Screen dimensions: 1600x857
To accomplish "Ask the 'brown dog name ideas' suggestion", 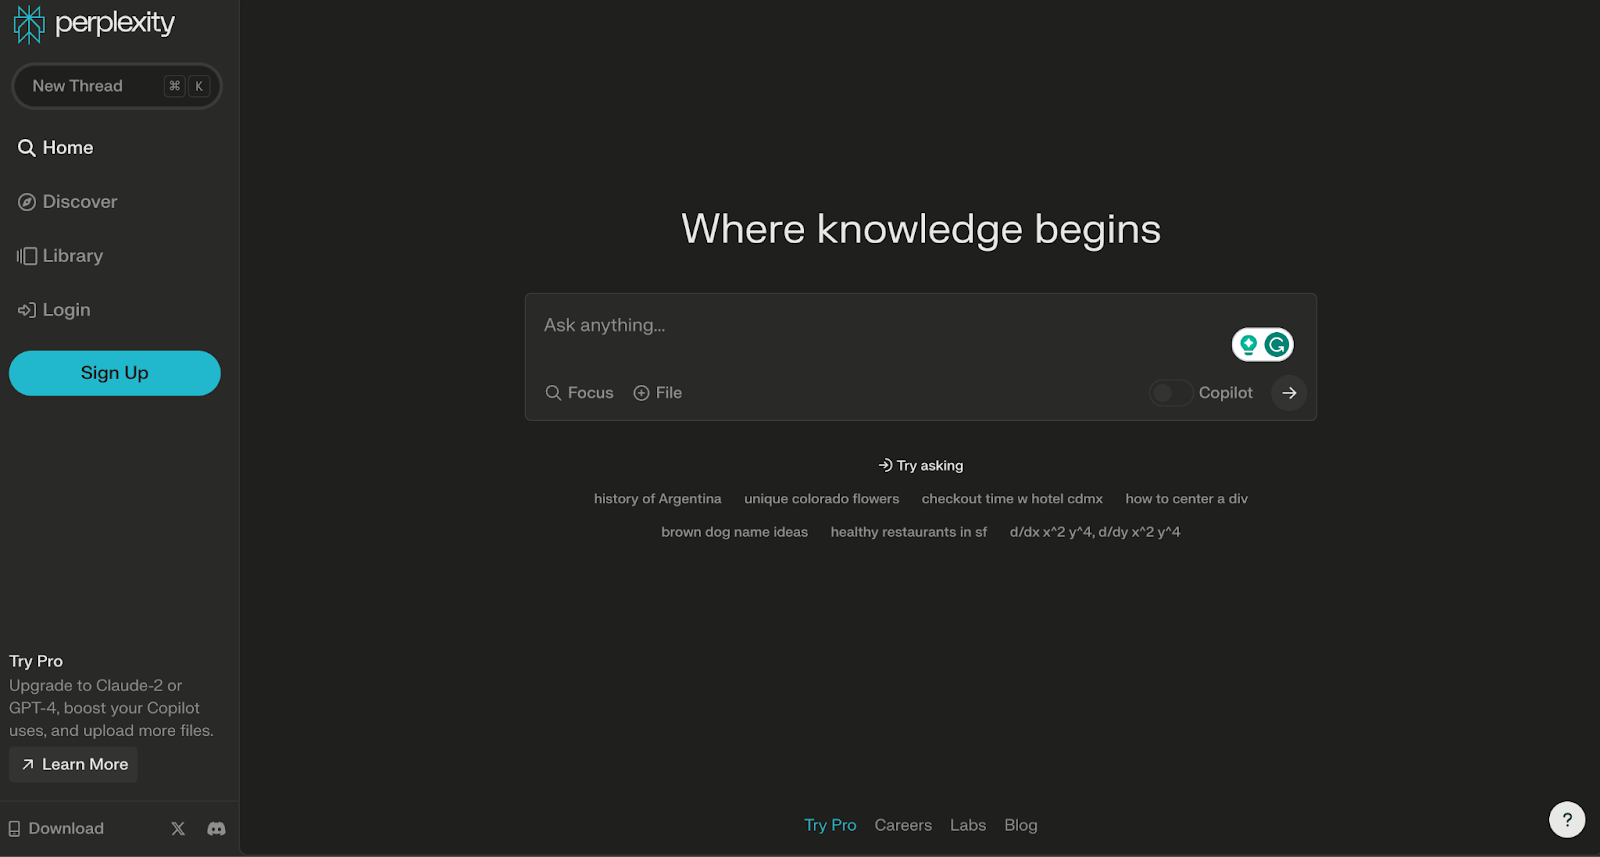I will (x=734, y=532).
